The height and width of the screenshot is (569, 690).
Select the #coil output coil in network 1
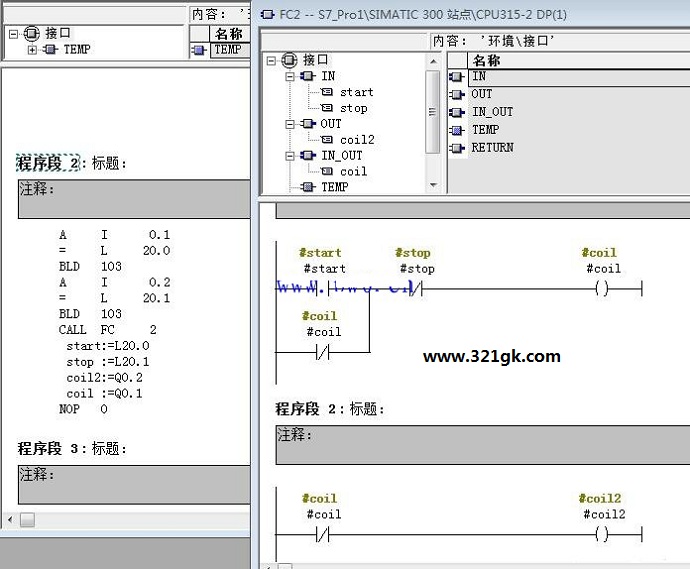point(602,289)
